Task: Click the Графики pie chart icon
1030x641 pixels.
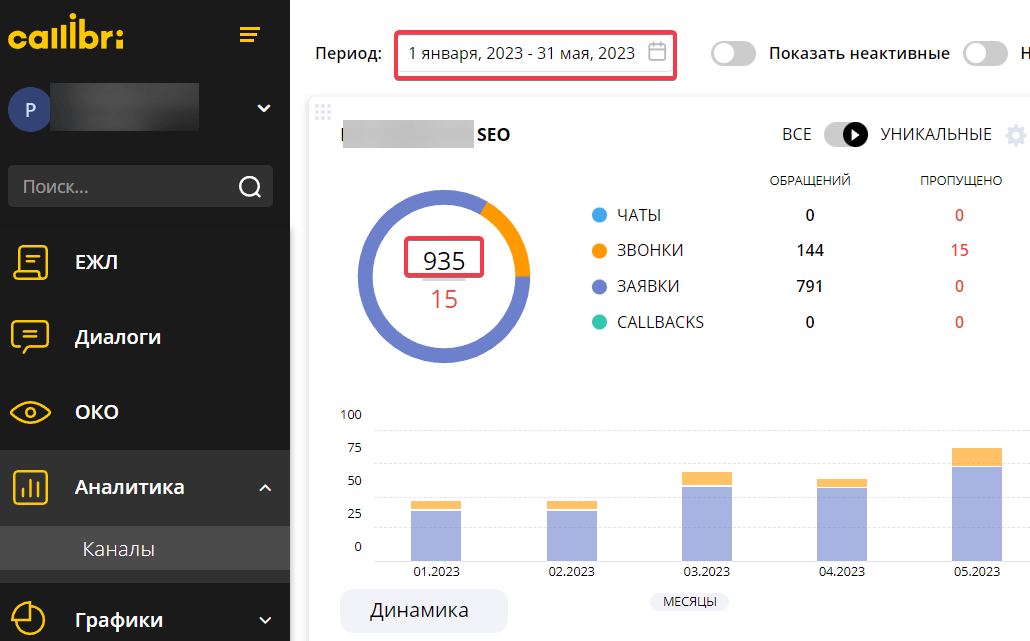Action: [30, 619]
